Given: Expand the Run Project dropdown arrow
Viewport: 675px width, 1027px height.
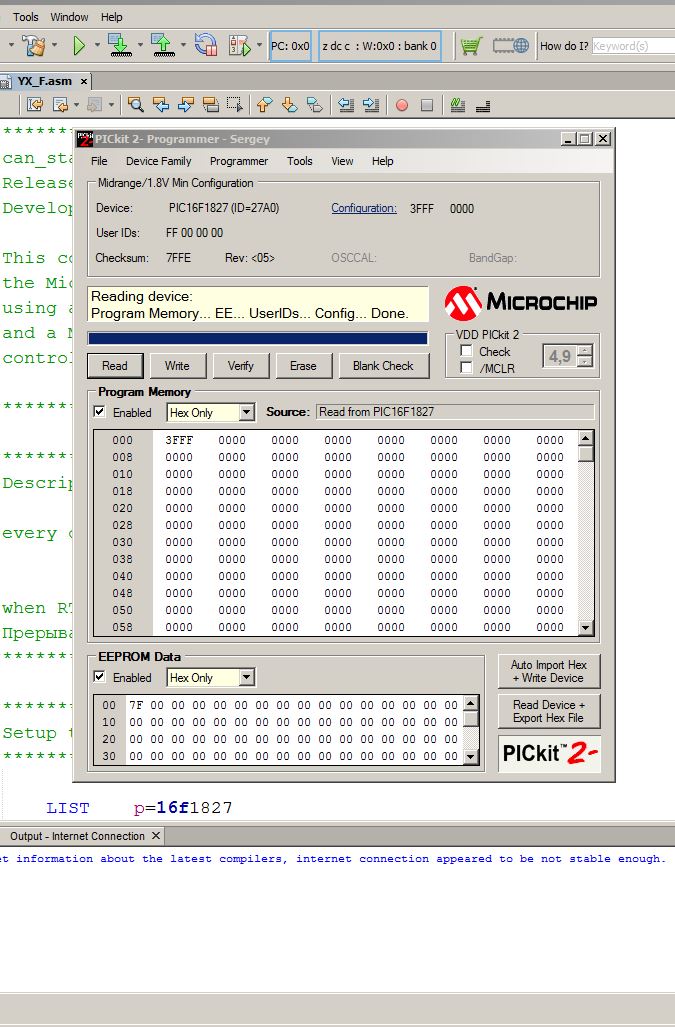Looking at the screenshot, I should coord(97,45).
